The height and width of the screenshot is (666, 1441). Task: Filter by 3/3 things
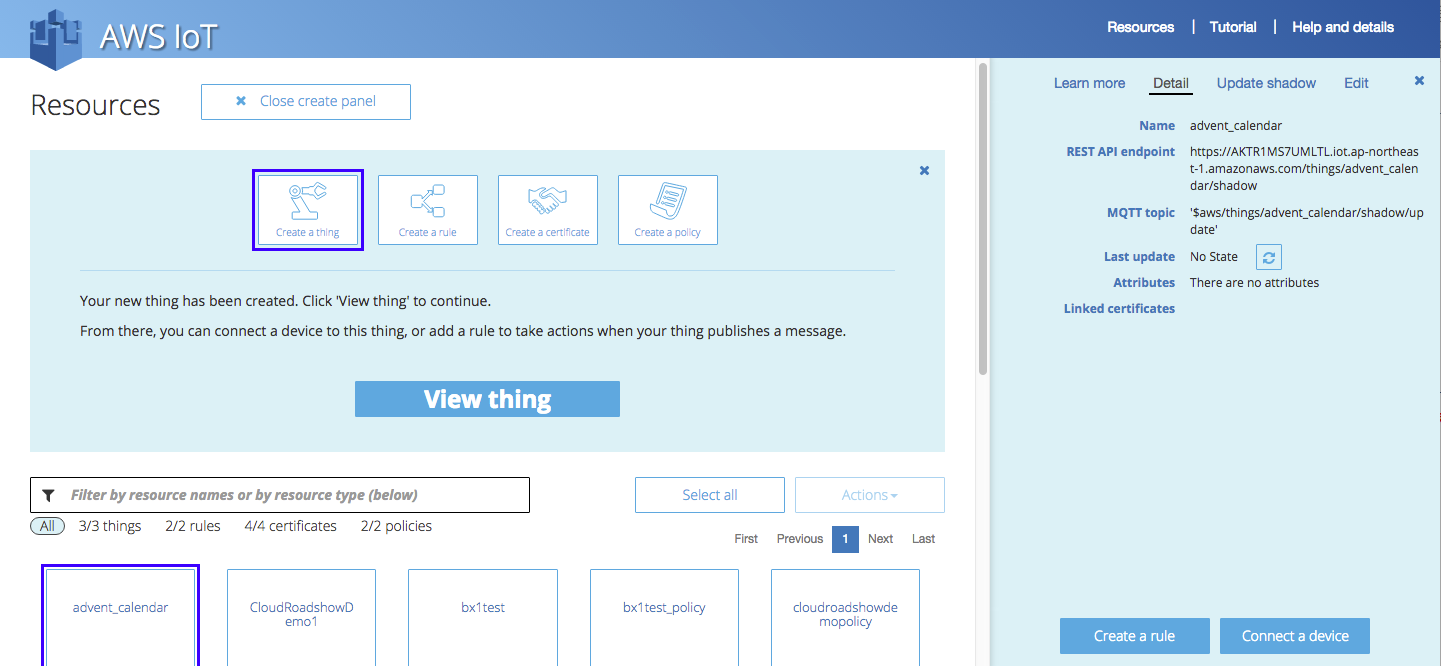tap(110, 526)
